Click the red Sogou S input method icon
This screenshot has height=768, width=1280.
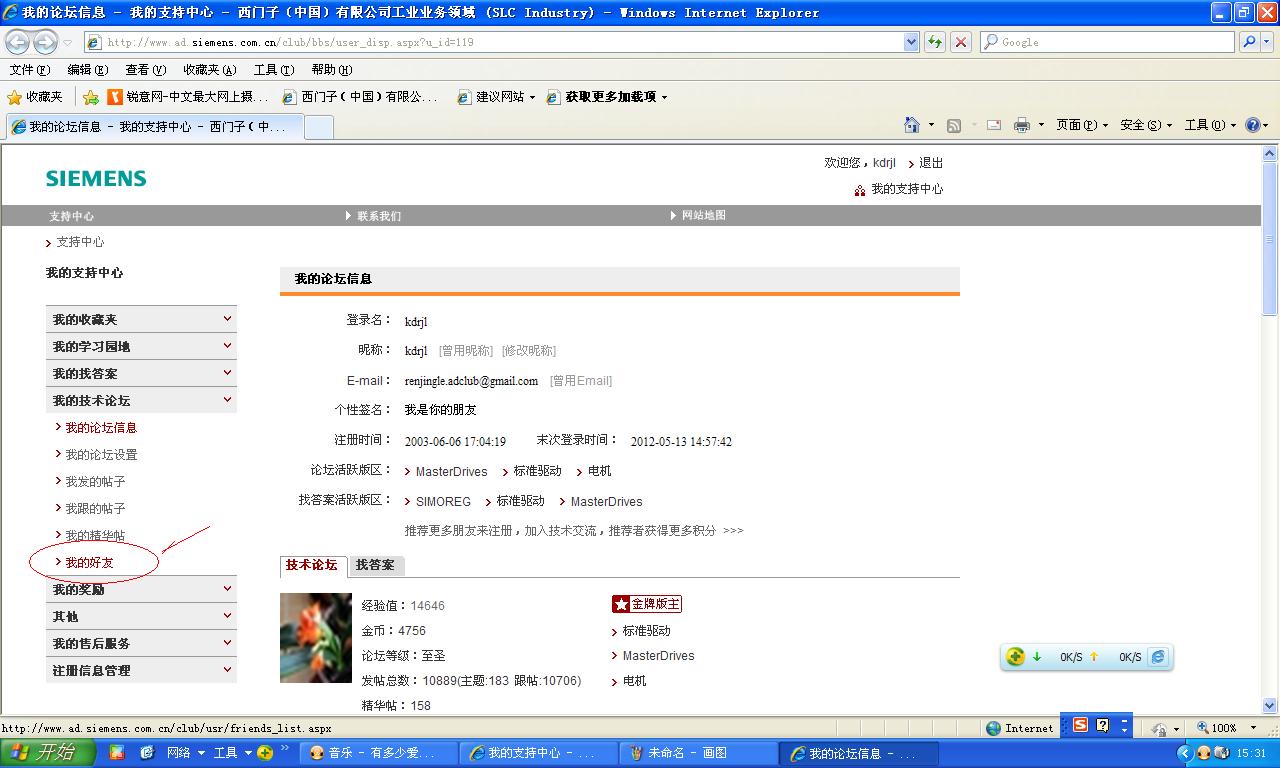tap(1080, 726)
